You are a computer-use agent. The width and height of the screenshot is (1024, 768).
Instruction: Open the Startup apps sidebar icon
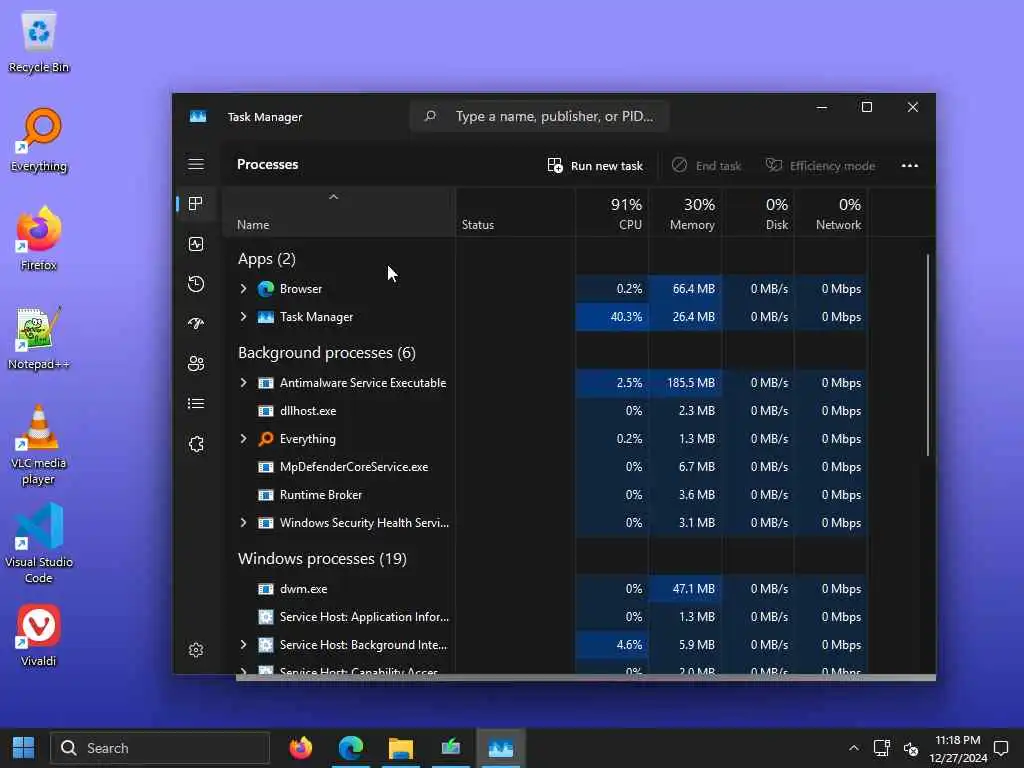pyautogui.click(x=196, y=324)
